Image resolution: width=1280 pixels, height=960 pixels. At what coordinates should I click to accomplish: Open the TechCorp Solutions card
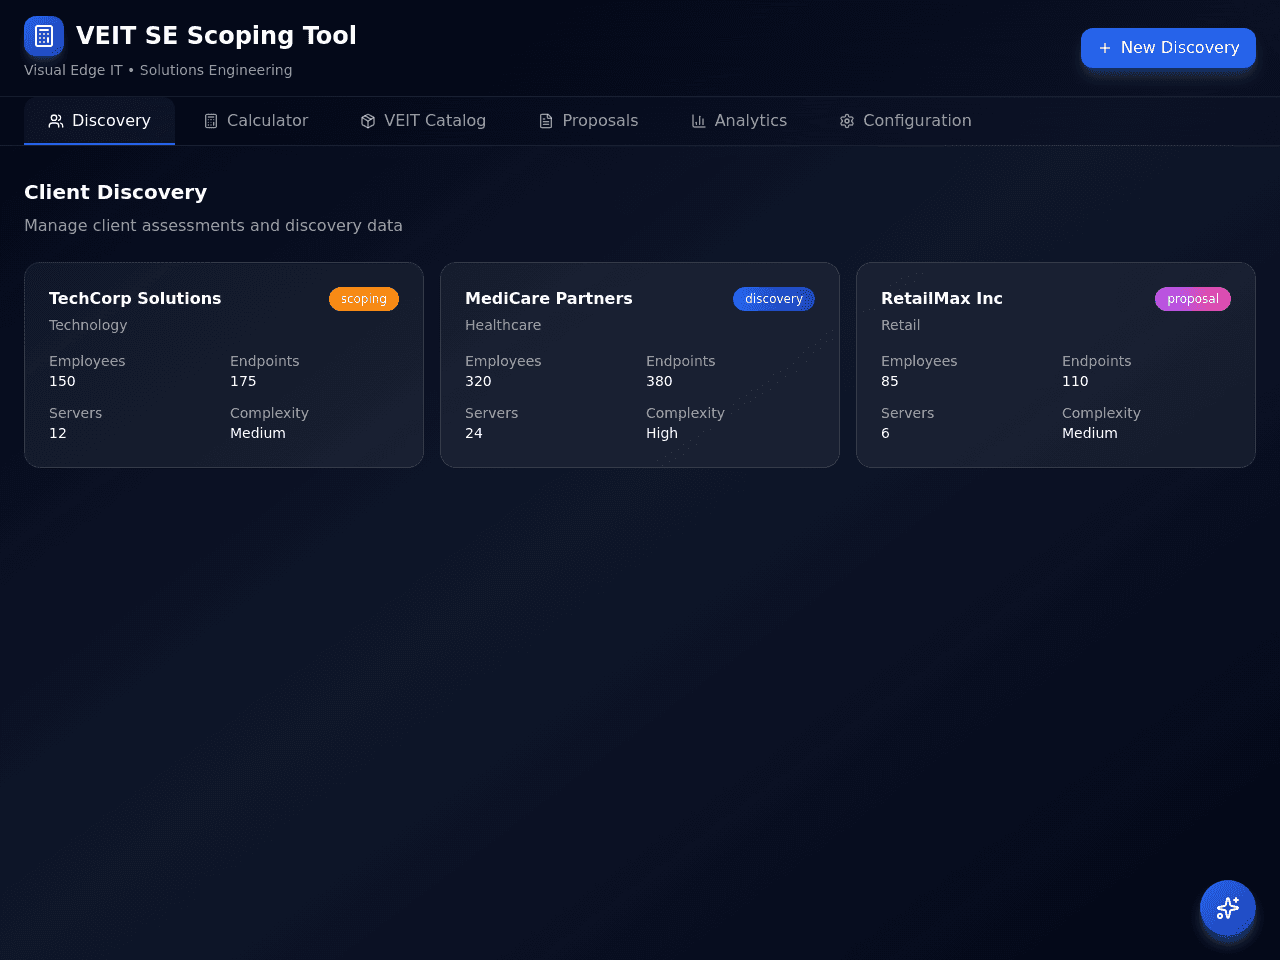click(224, 365)
